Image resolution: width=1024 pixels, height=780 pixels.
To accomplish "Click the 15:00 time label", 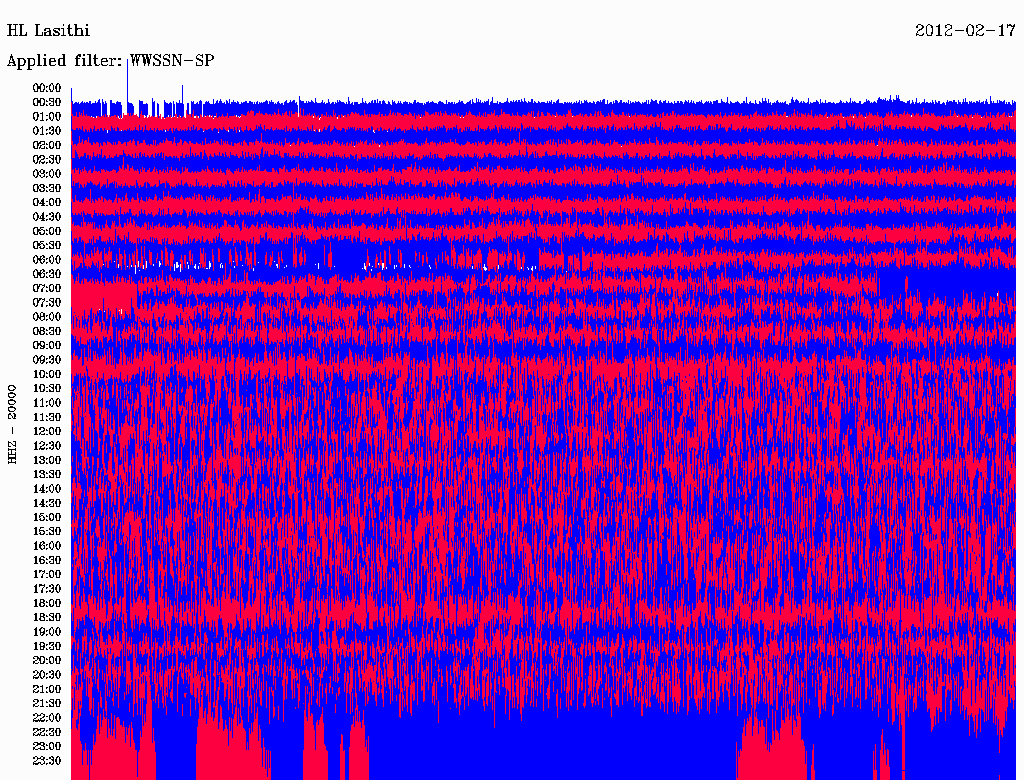I will coord(47,517).
